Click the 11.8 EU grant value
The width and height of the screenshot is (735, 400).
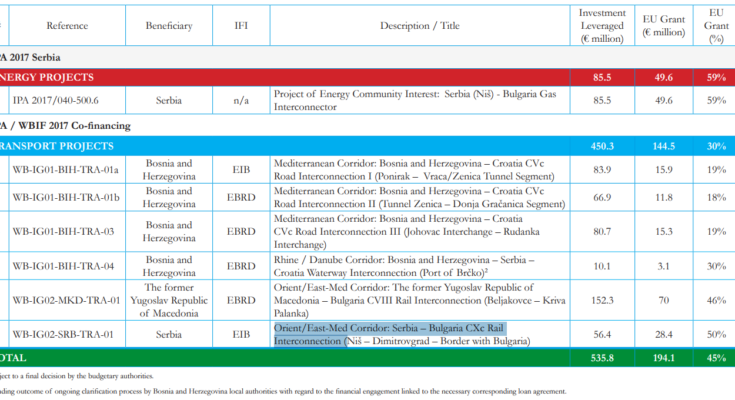[x=664, y=197]
